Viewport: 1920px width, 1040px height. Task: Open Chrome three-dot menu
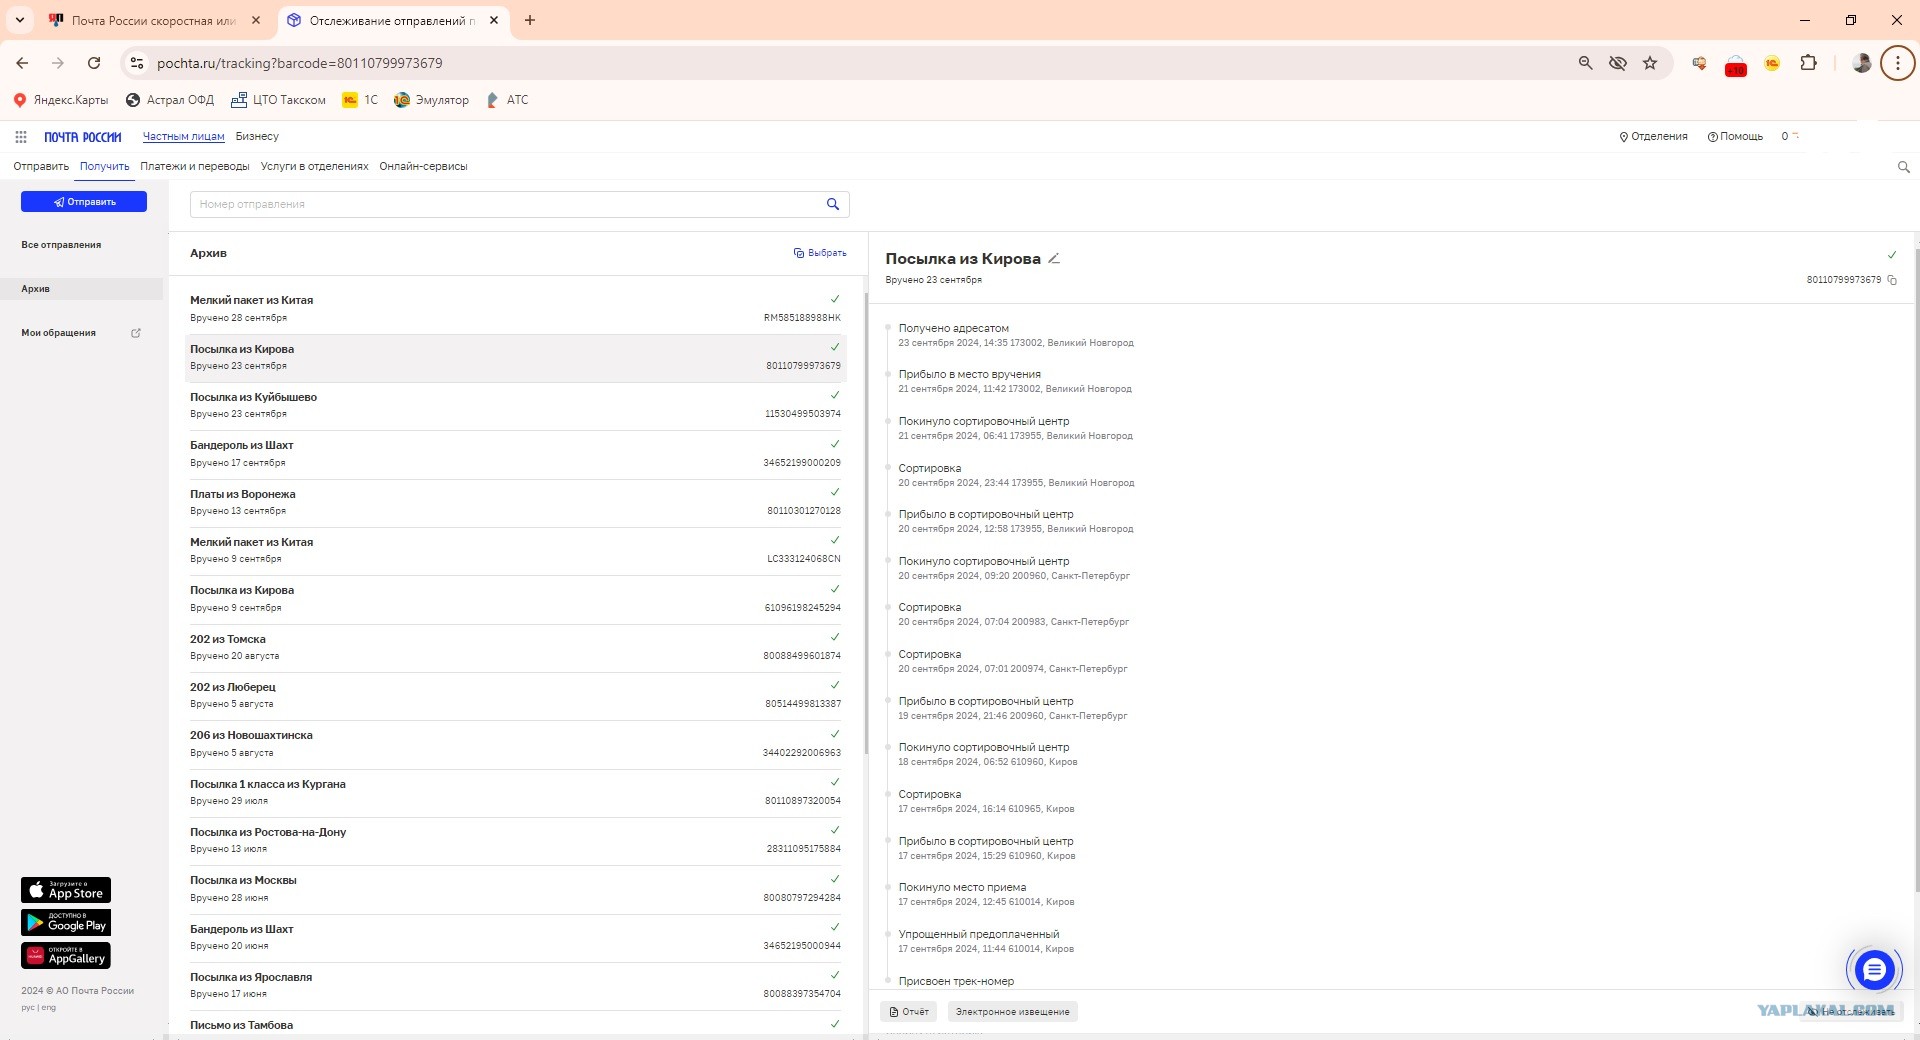click(x=1897, y=63)
